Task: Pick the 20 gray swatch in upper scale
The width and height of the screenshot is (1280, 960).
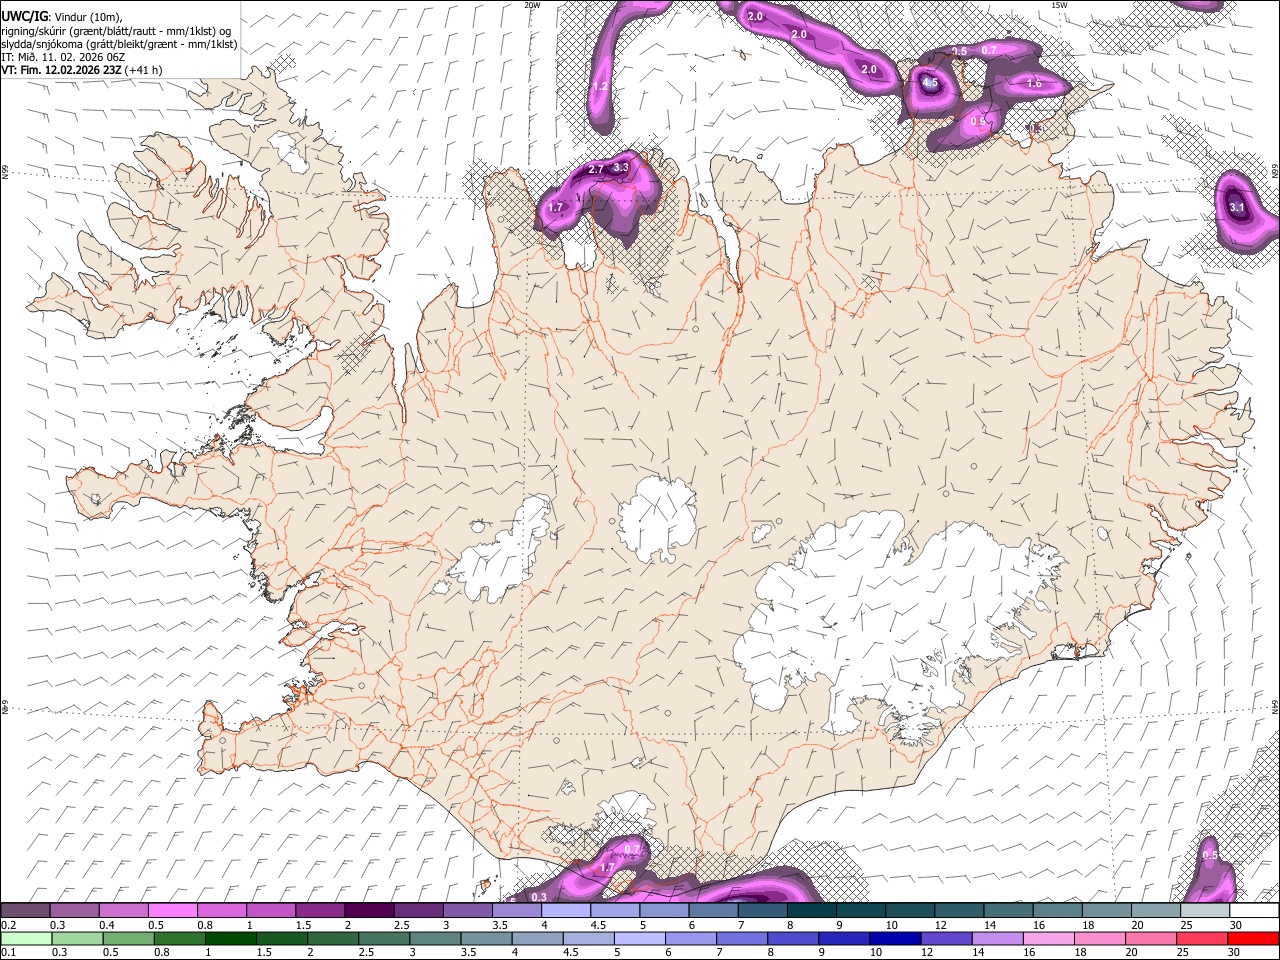Action: [1155, 910]
